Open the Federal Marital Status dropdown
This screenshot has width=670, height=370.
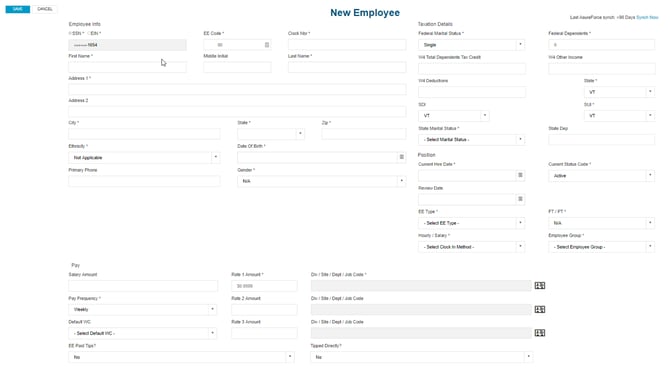(x=471, y=45)
